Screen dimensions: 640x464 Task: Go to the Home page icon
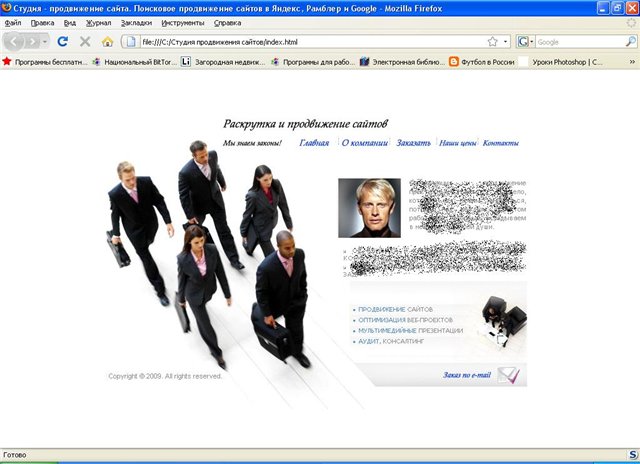pyautogui.click(x=107, y=42)
